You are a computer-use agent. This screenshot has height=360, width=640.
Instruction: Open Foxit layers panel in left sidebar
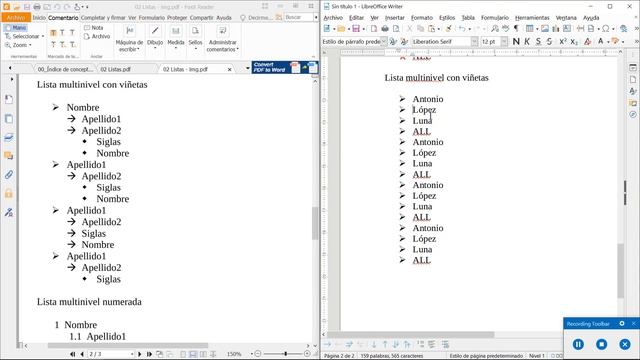(9, 137)
